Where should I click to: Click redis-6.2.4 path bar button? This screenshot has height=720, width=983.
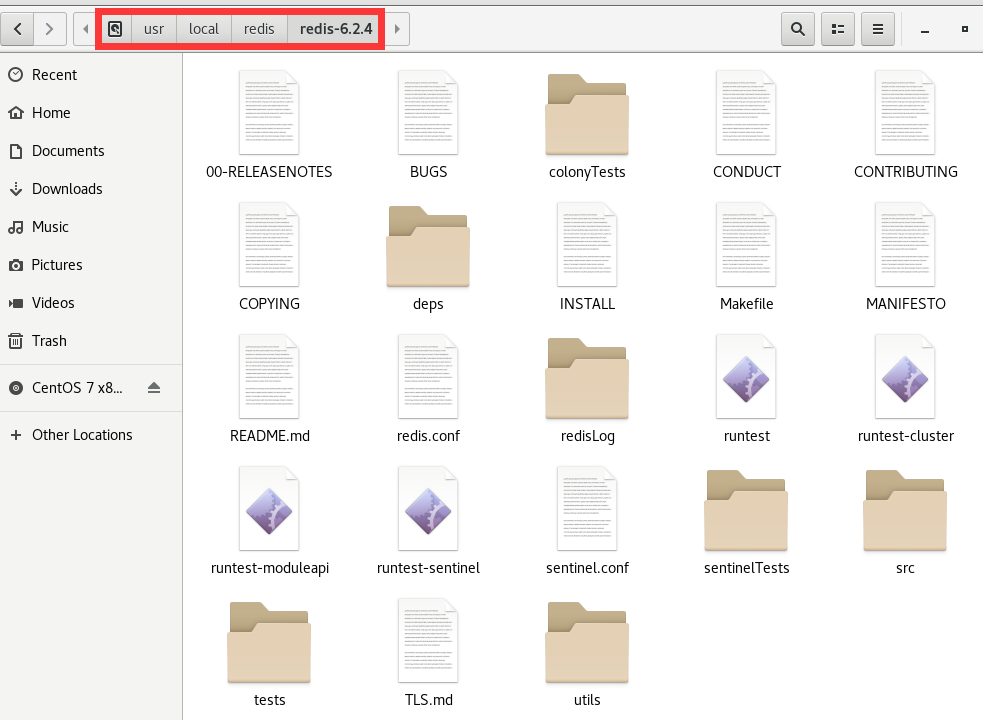tap(335, 29)
